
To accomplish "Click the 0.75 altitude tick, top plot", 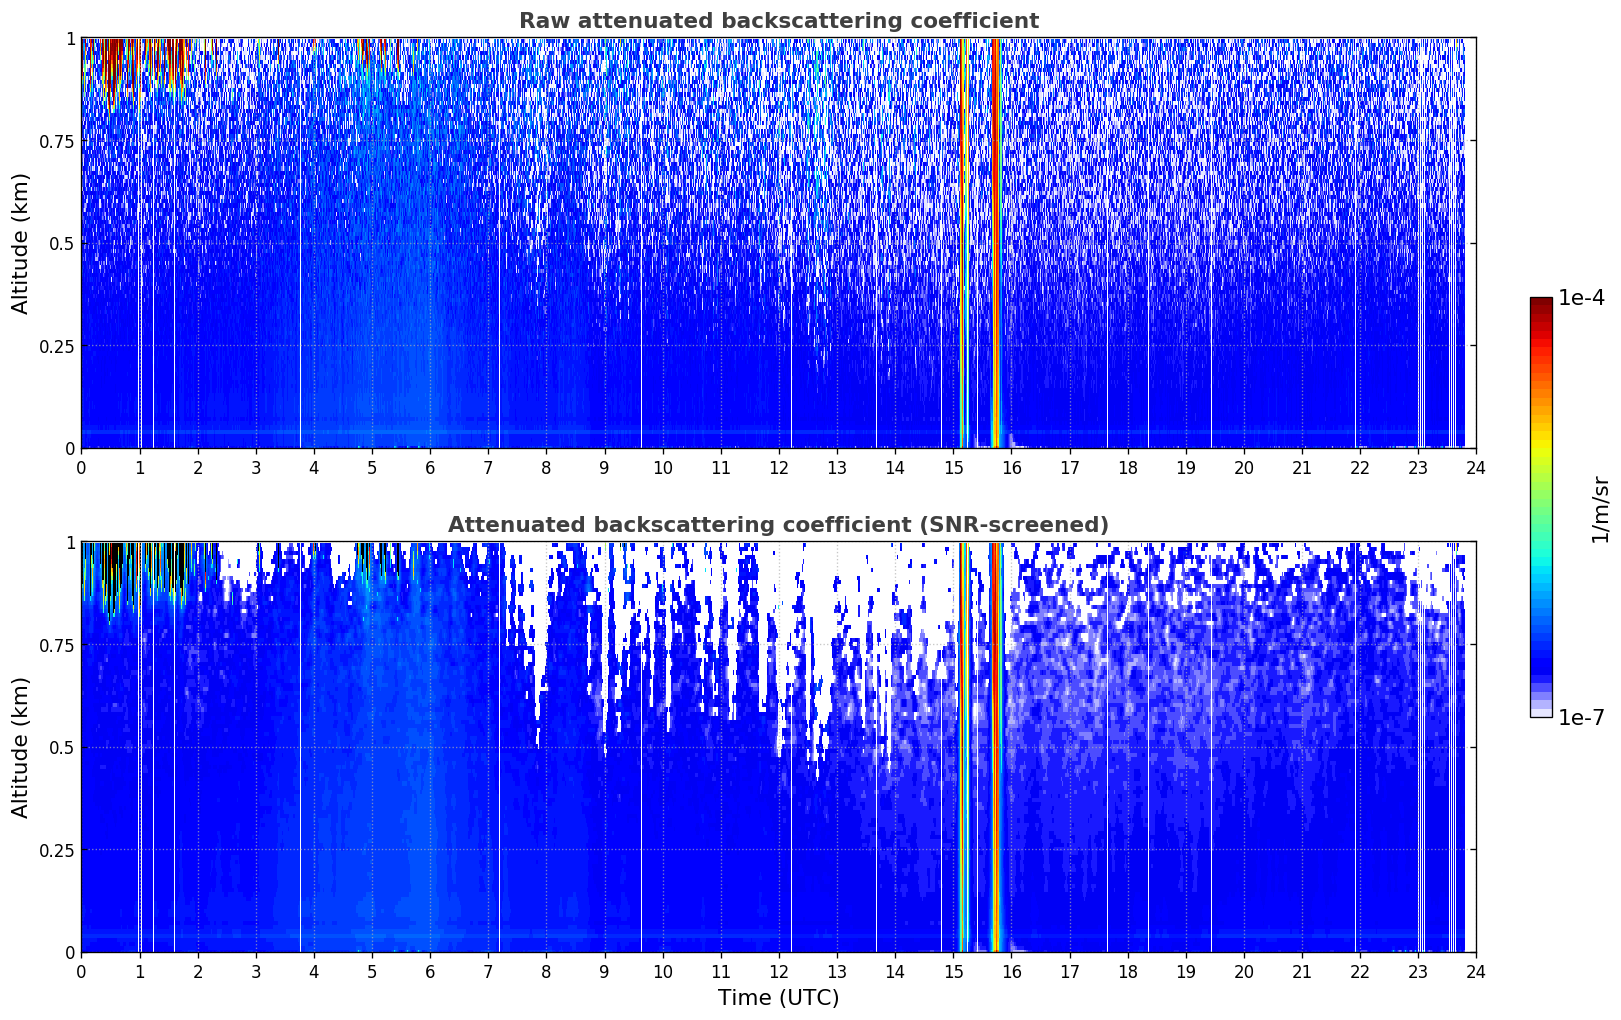I will coord(56,141).
